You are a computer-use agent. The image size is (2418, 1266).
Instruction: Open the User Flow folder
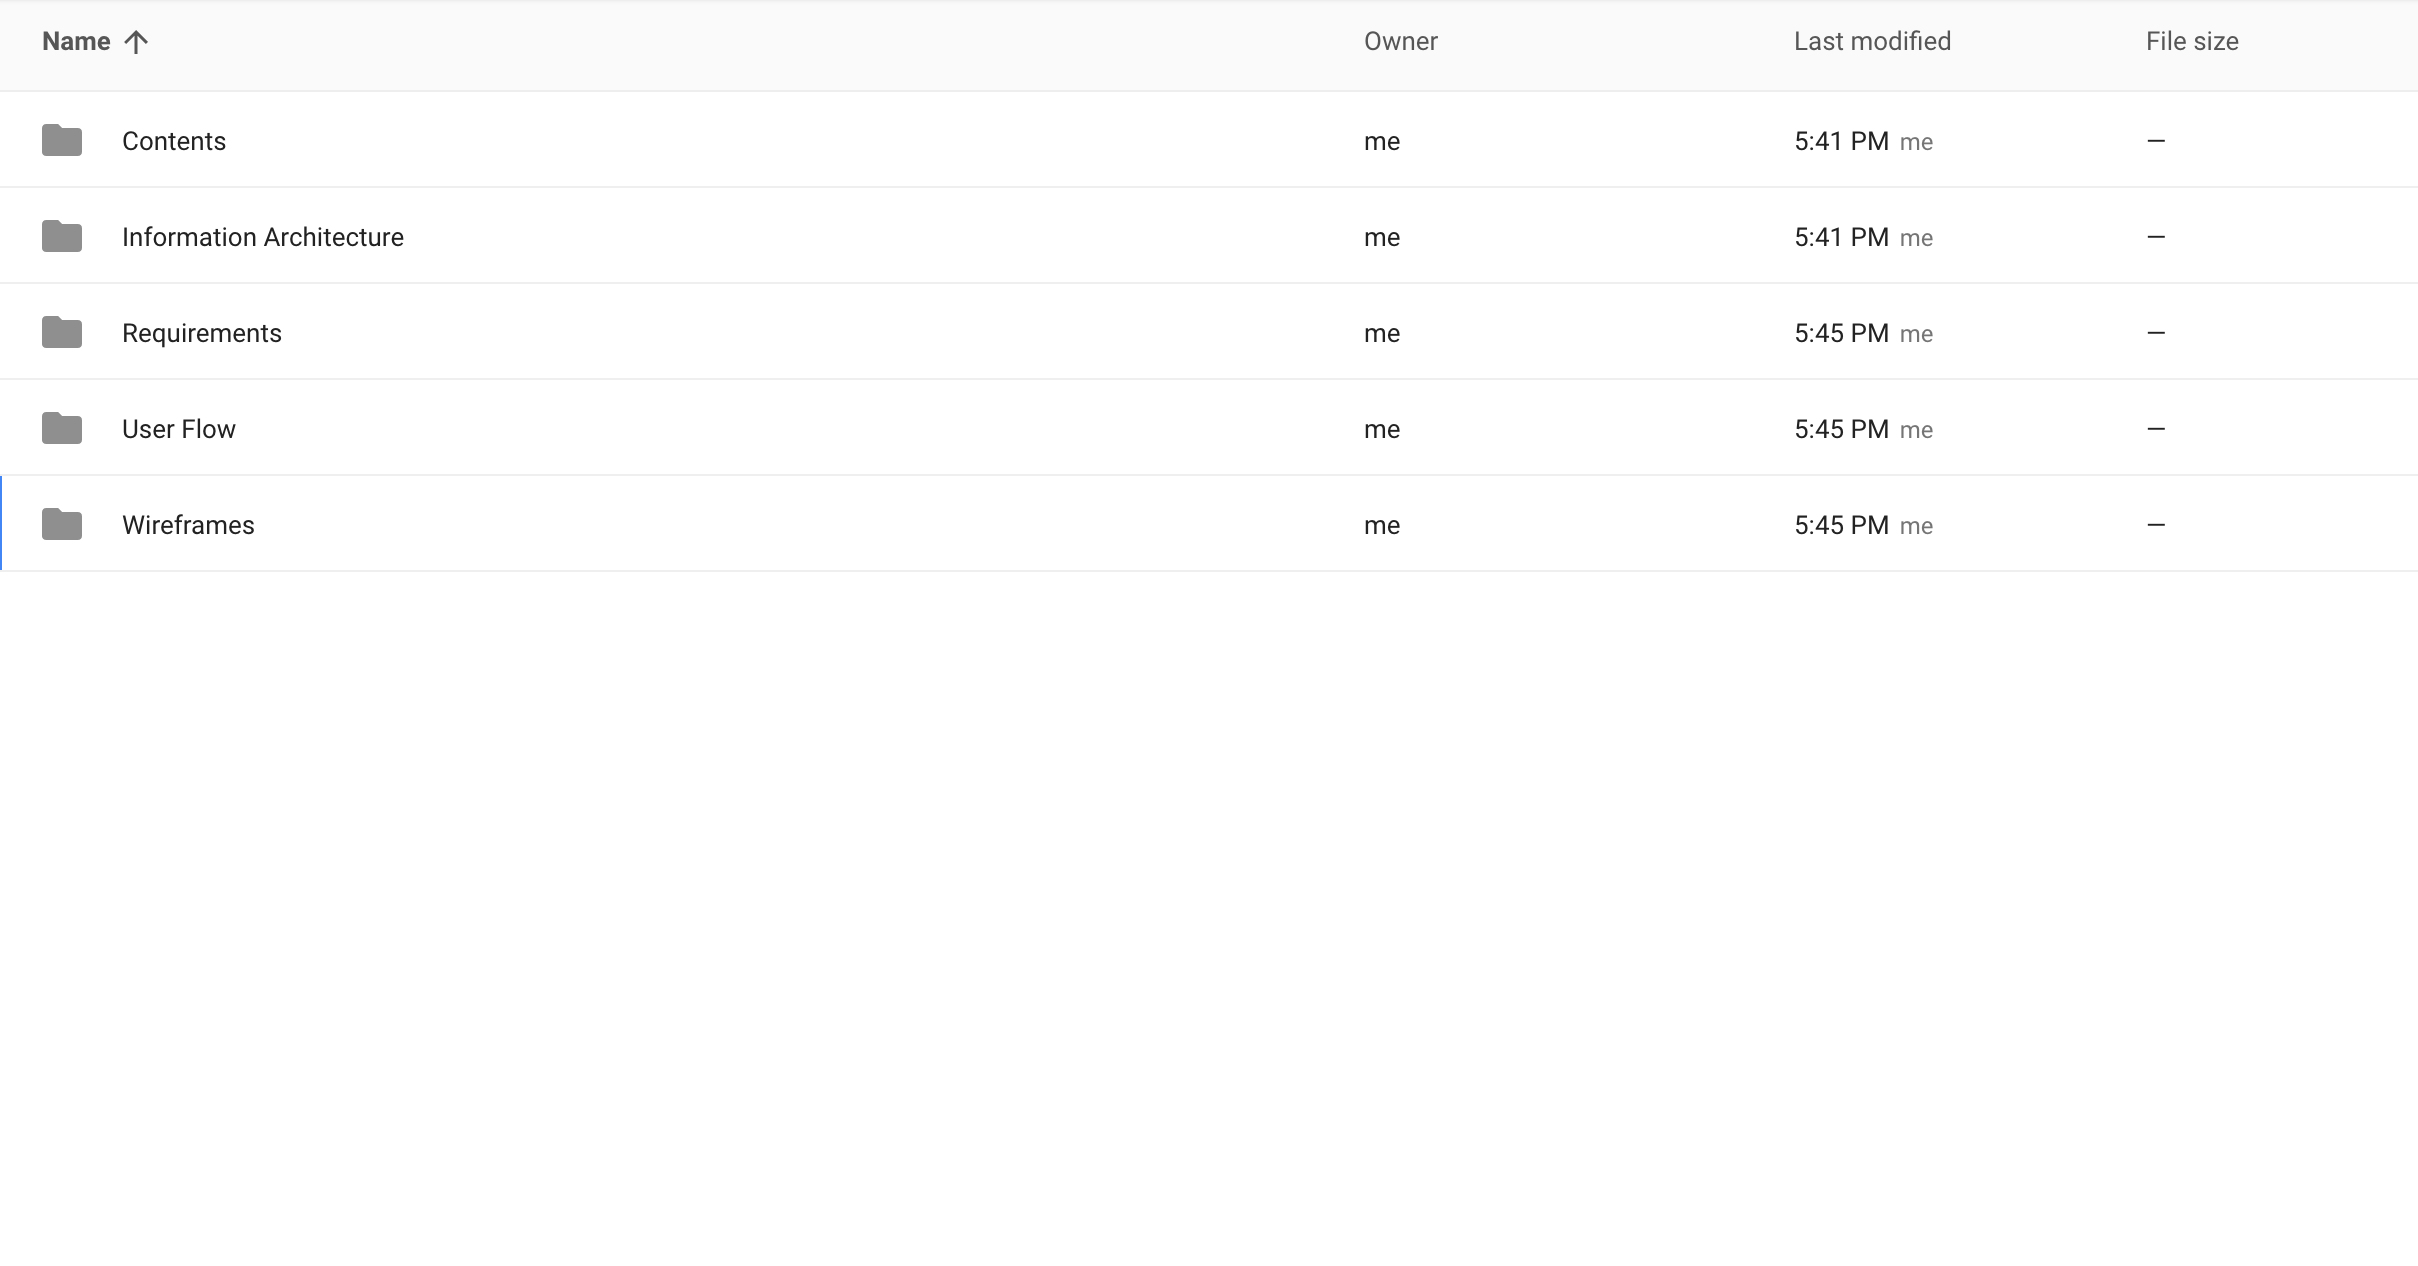(x=179, y=428)
